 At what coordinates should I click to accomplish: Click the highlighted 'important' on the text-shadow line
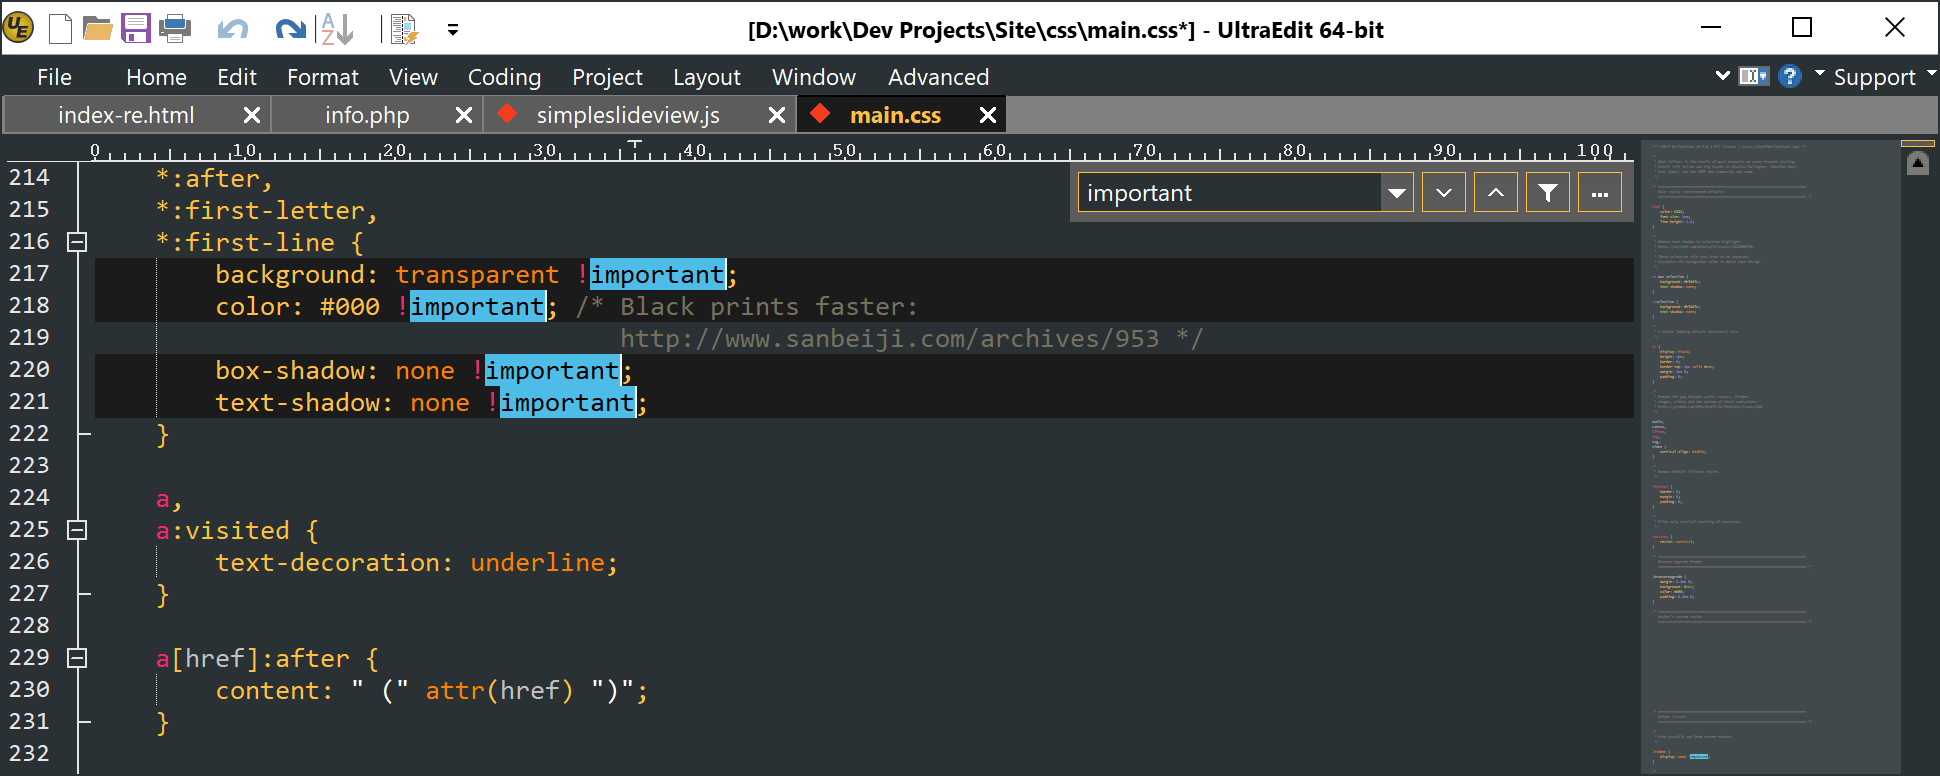pos(568,402)
